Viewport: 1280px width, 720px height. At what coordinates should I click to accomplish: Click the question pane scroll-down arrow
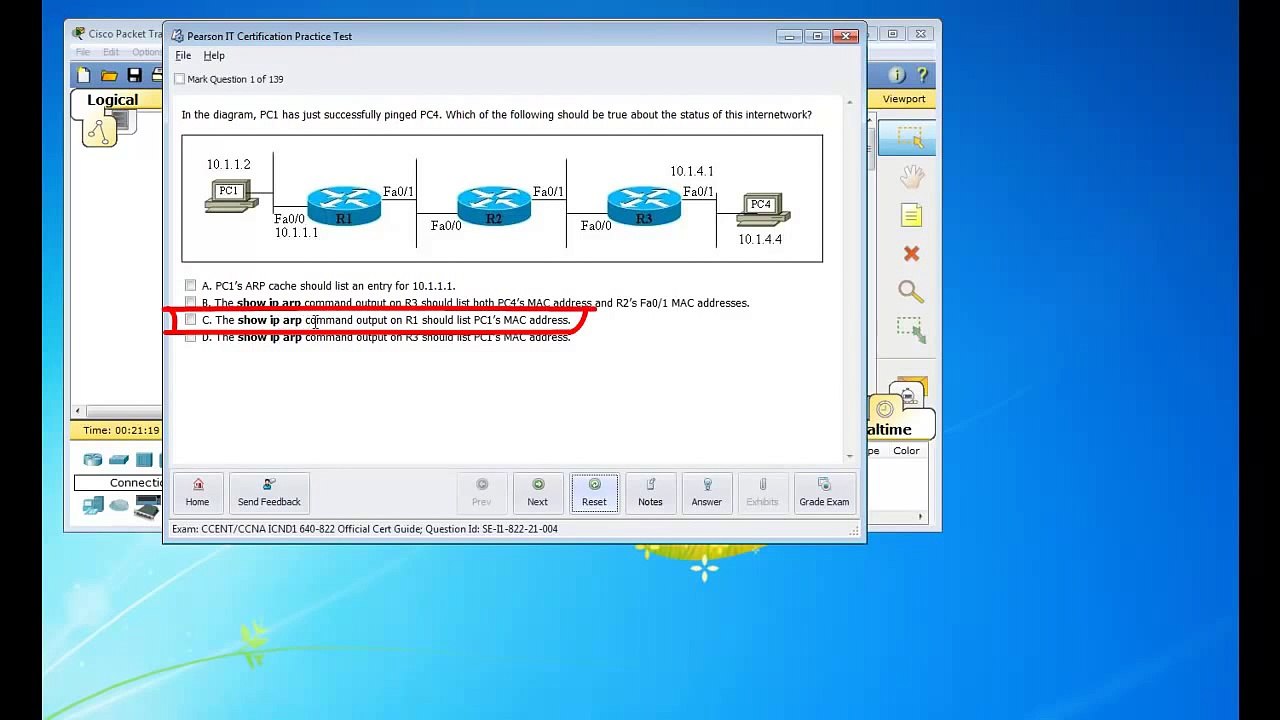[x=850, y=456]
